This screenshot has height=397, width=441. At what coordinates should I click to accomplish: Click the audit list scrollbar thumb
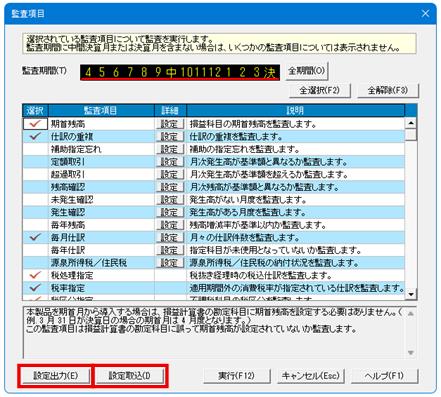[x=411, y=135]
